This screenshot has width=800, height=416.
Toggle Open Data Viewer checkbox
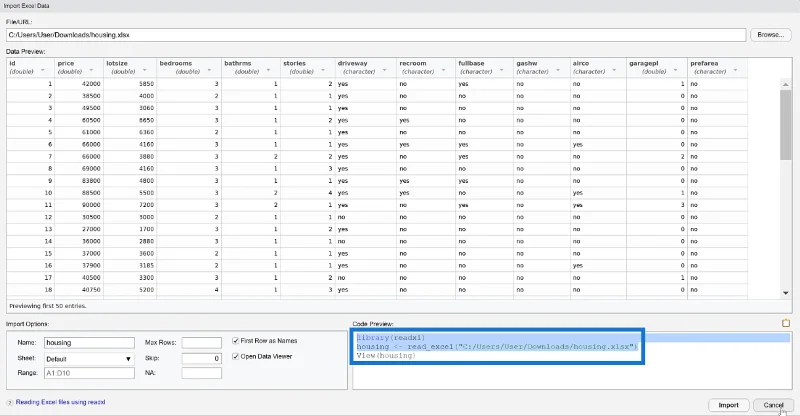[x=235, y=356]
